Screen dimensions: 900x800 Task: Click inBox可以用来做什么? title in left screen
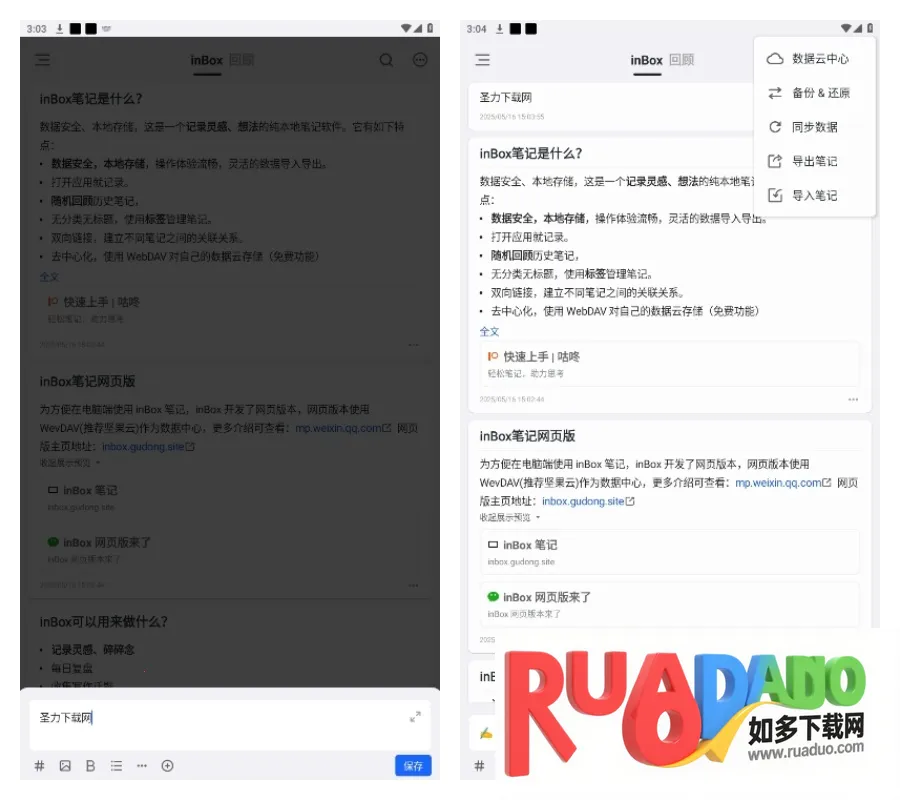[x=103, y=622]
